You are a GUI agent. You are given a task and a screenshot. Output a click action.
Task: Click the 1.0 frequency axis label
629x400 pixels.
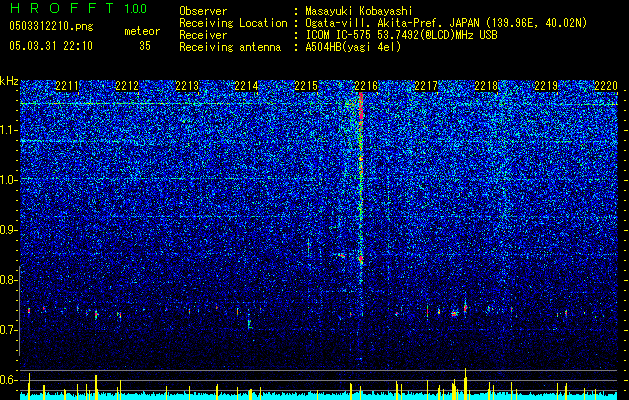click(8, 180)
